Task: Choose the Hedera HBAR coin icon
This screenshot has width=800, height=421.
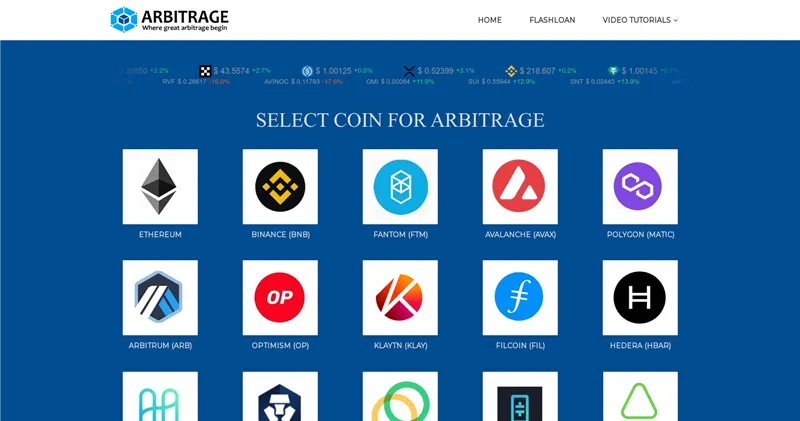Action: 640,298
